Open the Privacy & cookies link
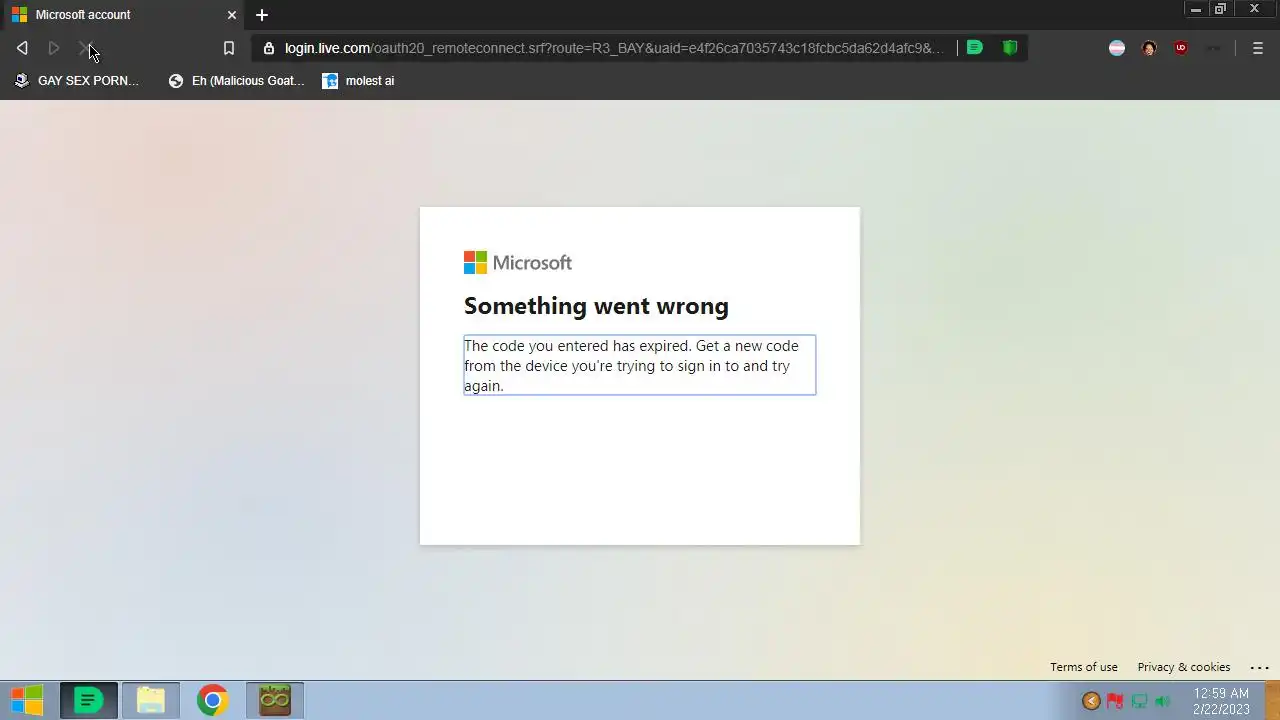 1184,667
